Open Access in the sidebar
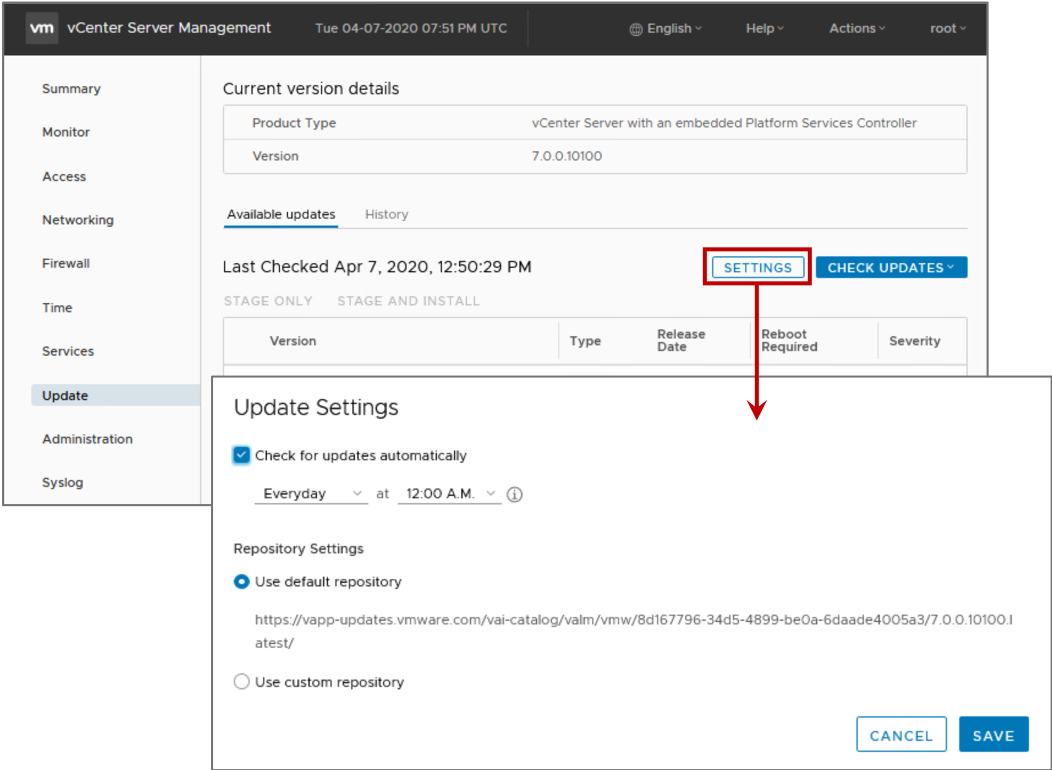The image size is (1052, 770). tap(64, 176)
